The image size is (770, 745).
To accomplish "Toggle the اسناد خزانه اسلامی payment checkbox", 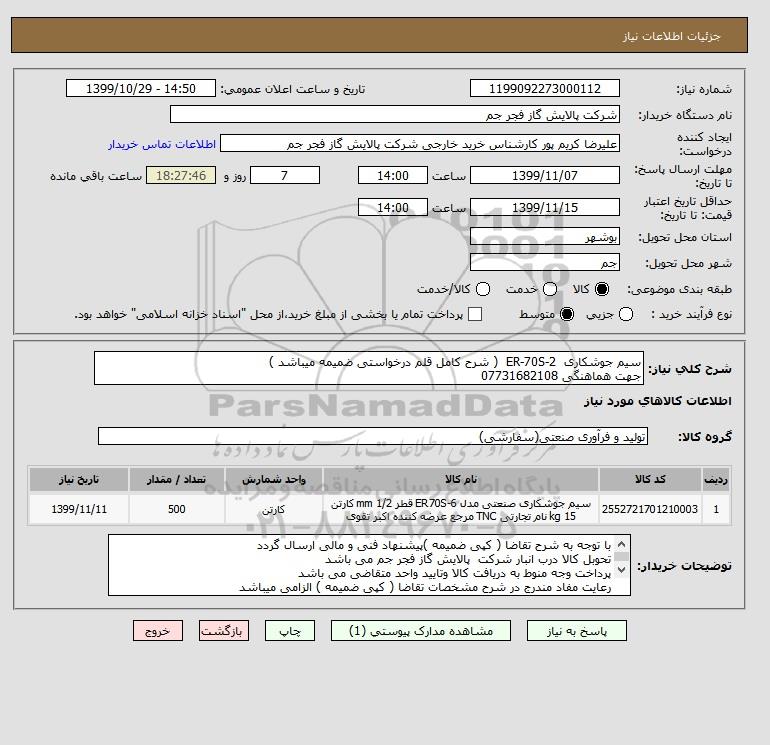I will (475, 314).
